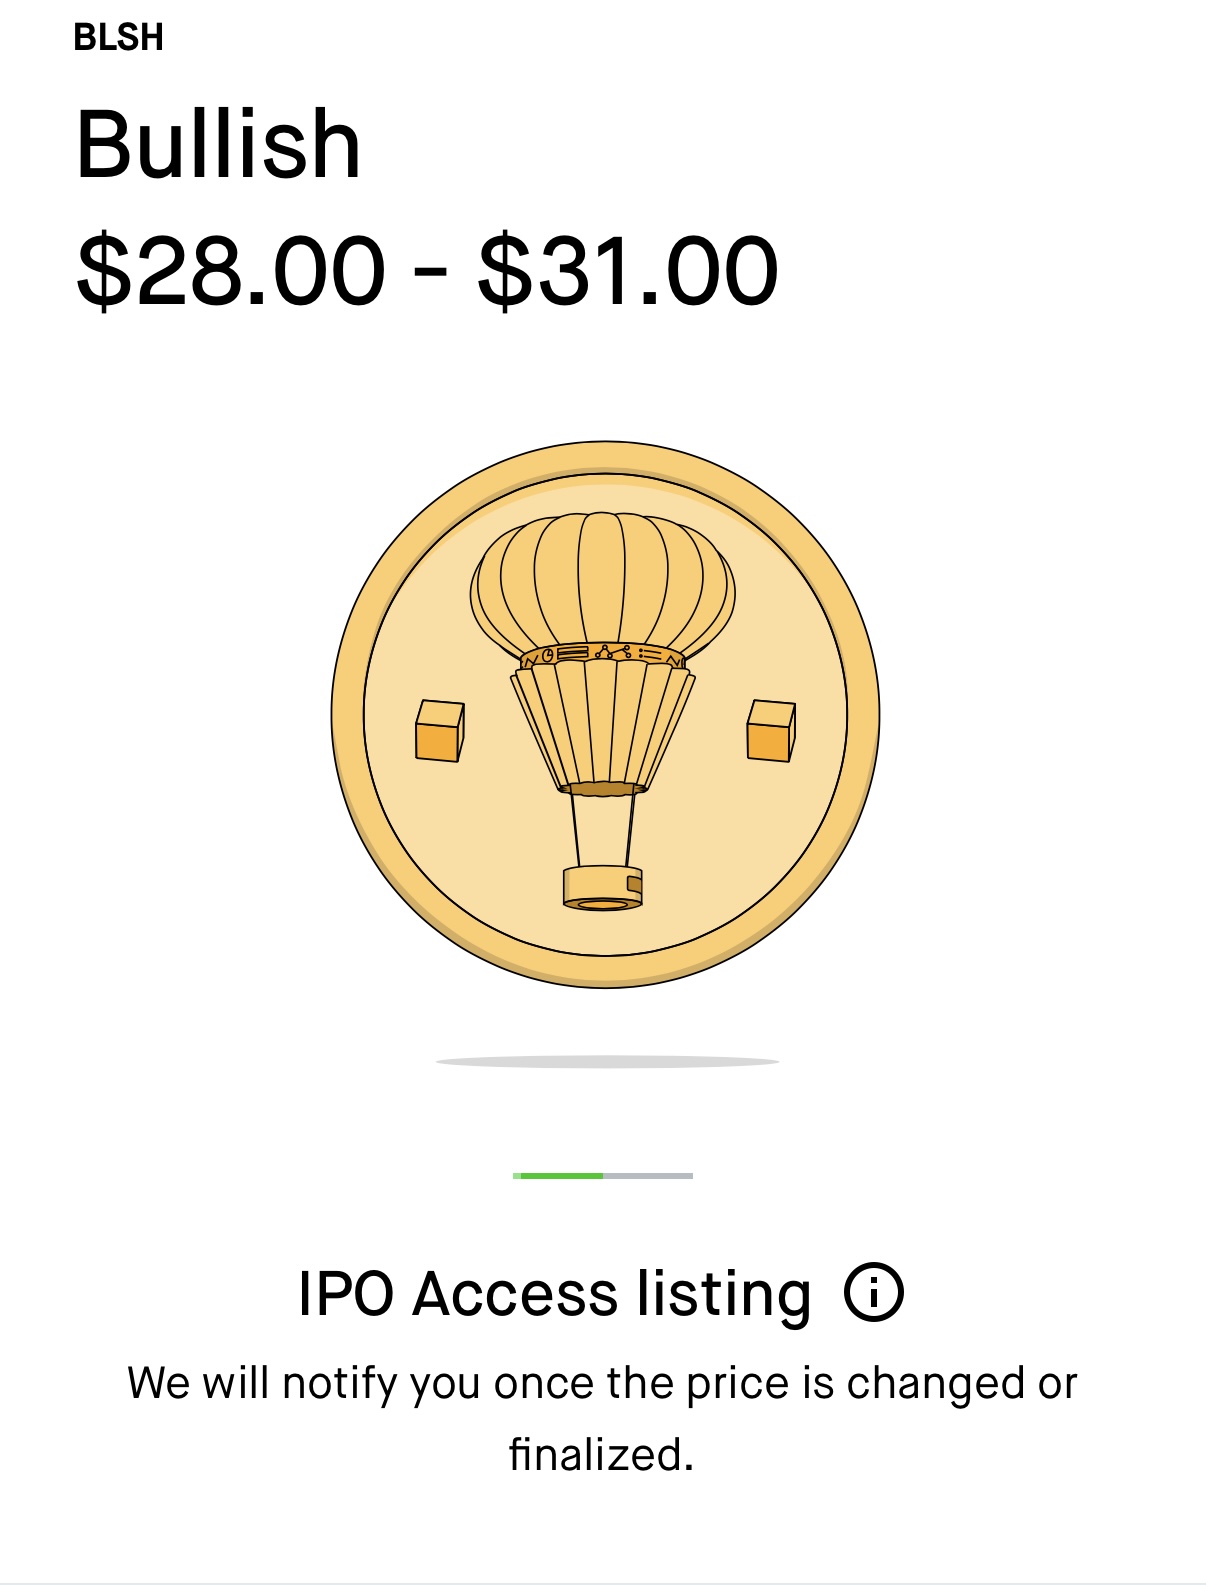
Task: Tap the left orange cube on coin
Action: tap(439, 731)
